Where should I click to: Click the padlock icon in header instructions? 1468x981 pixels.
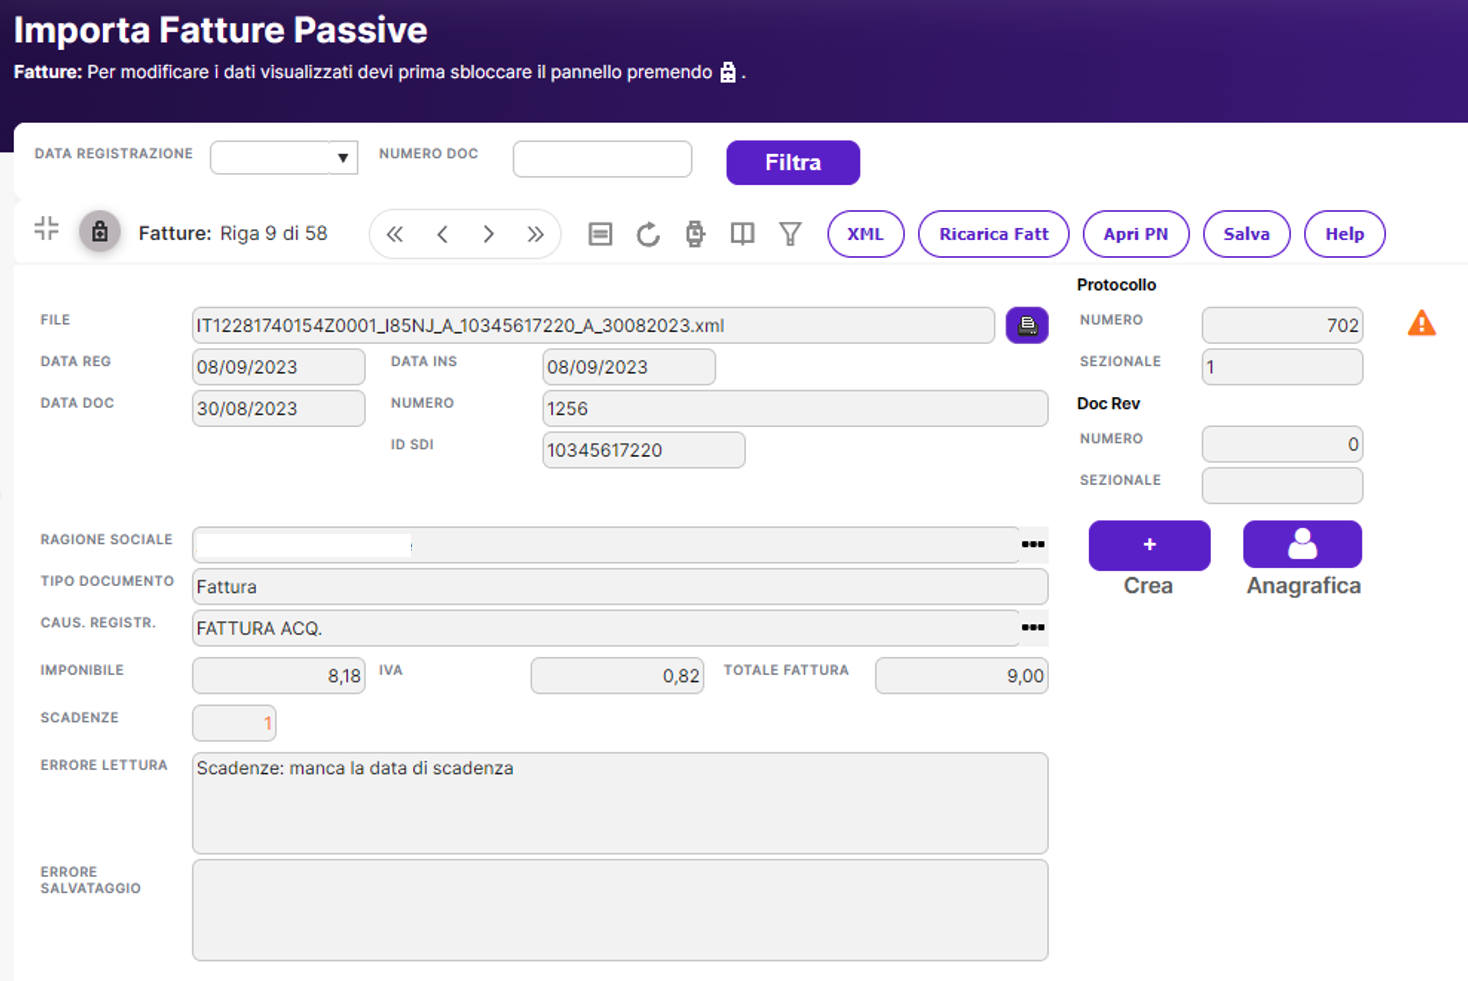pyautogui.click(x=728, y=72)
